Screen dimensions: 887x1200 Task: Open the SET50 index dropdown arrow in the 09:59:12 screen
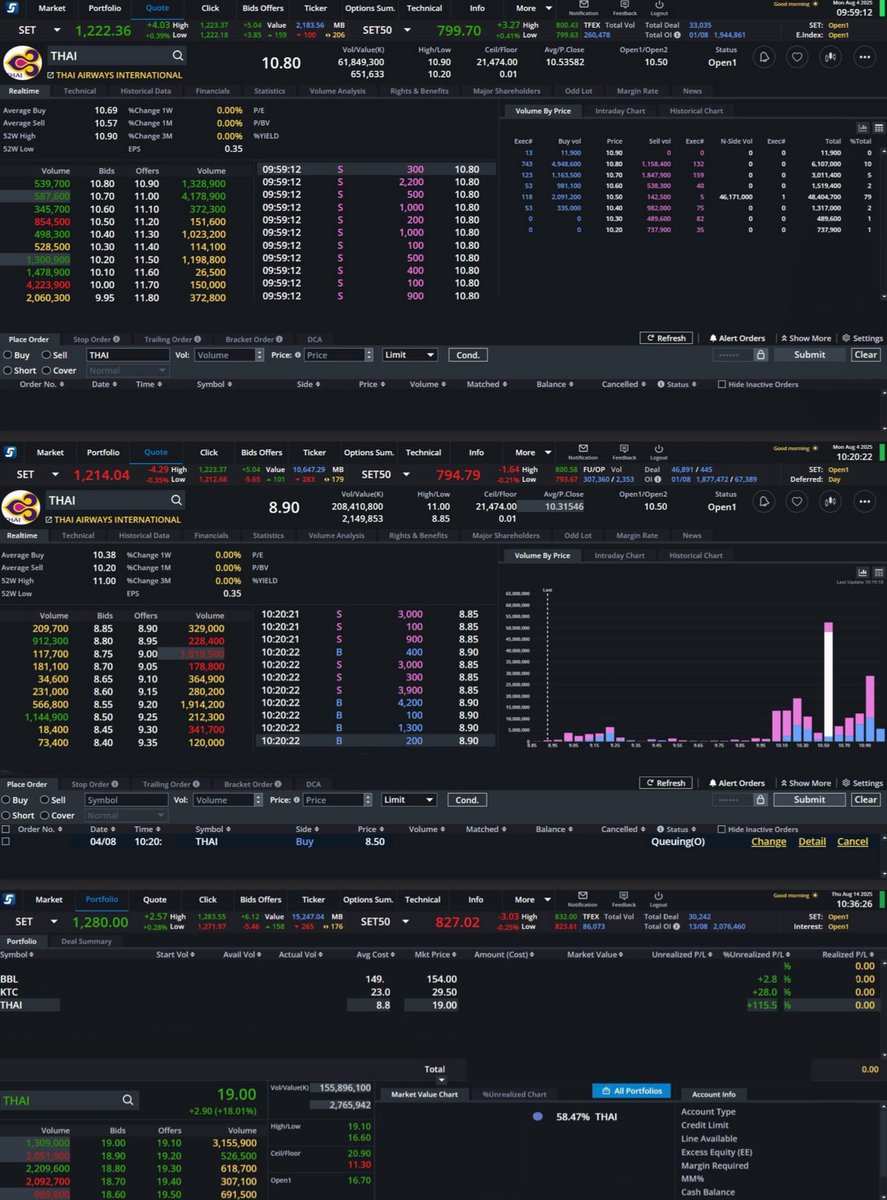click(407, 30)
